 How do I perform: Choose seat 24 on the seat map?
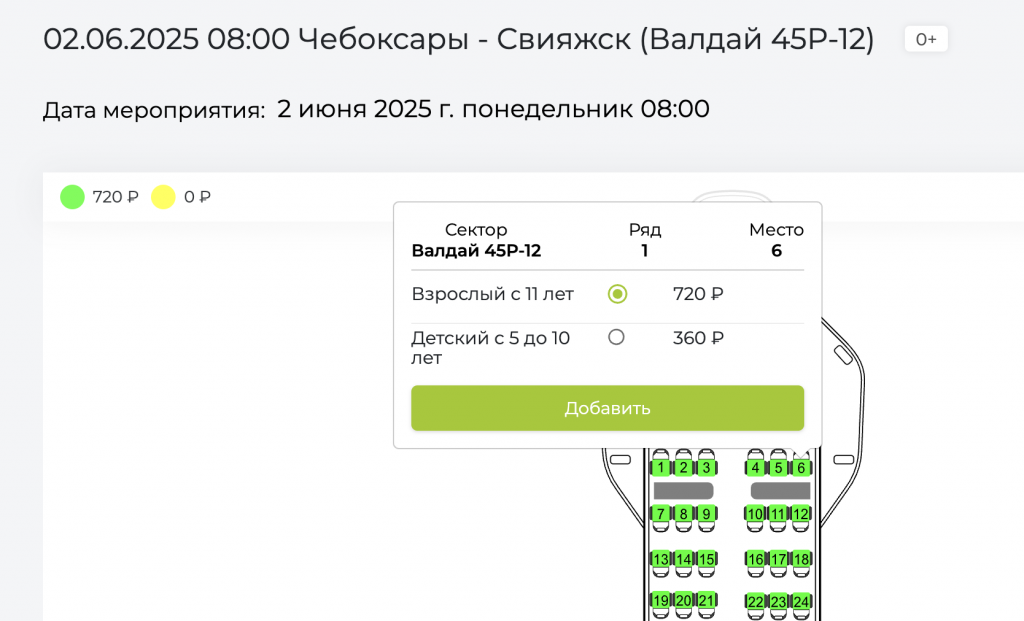point(801,602)
